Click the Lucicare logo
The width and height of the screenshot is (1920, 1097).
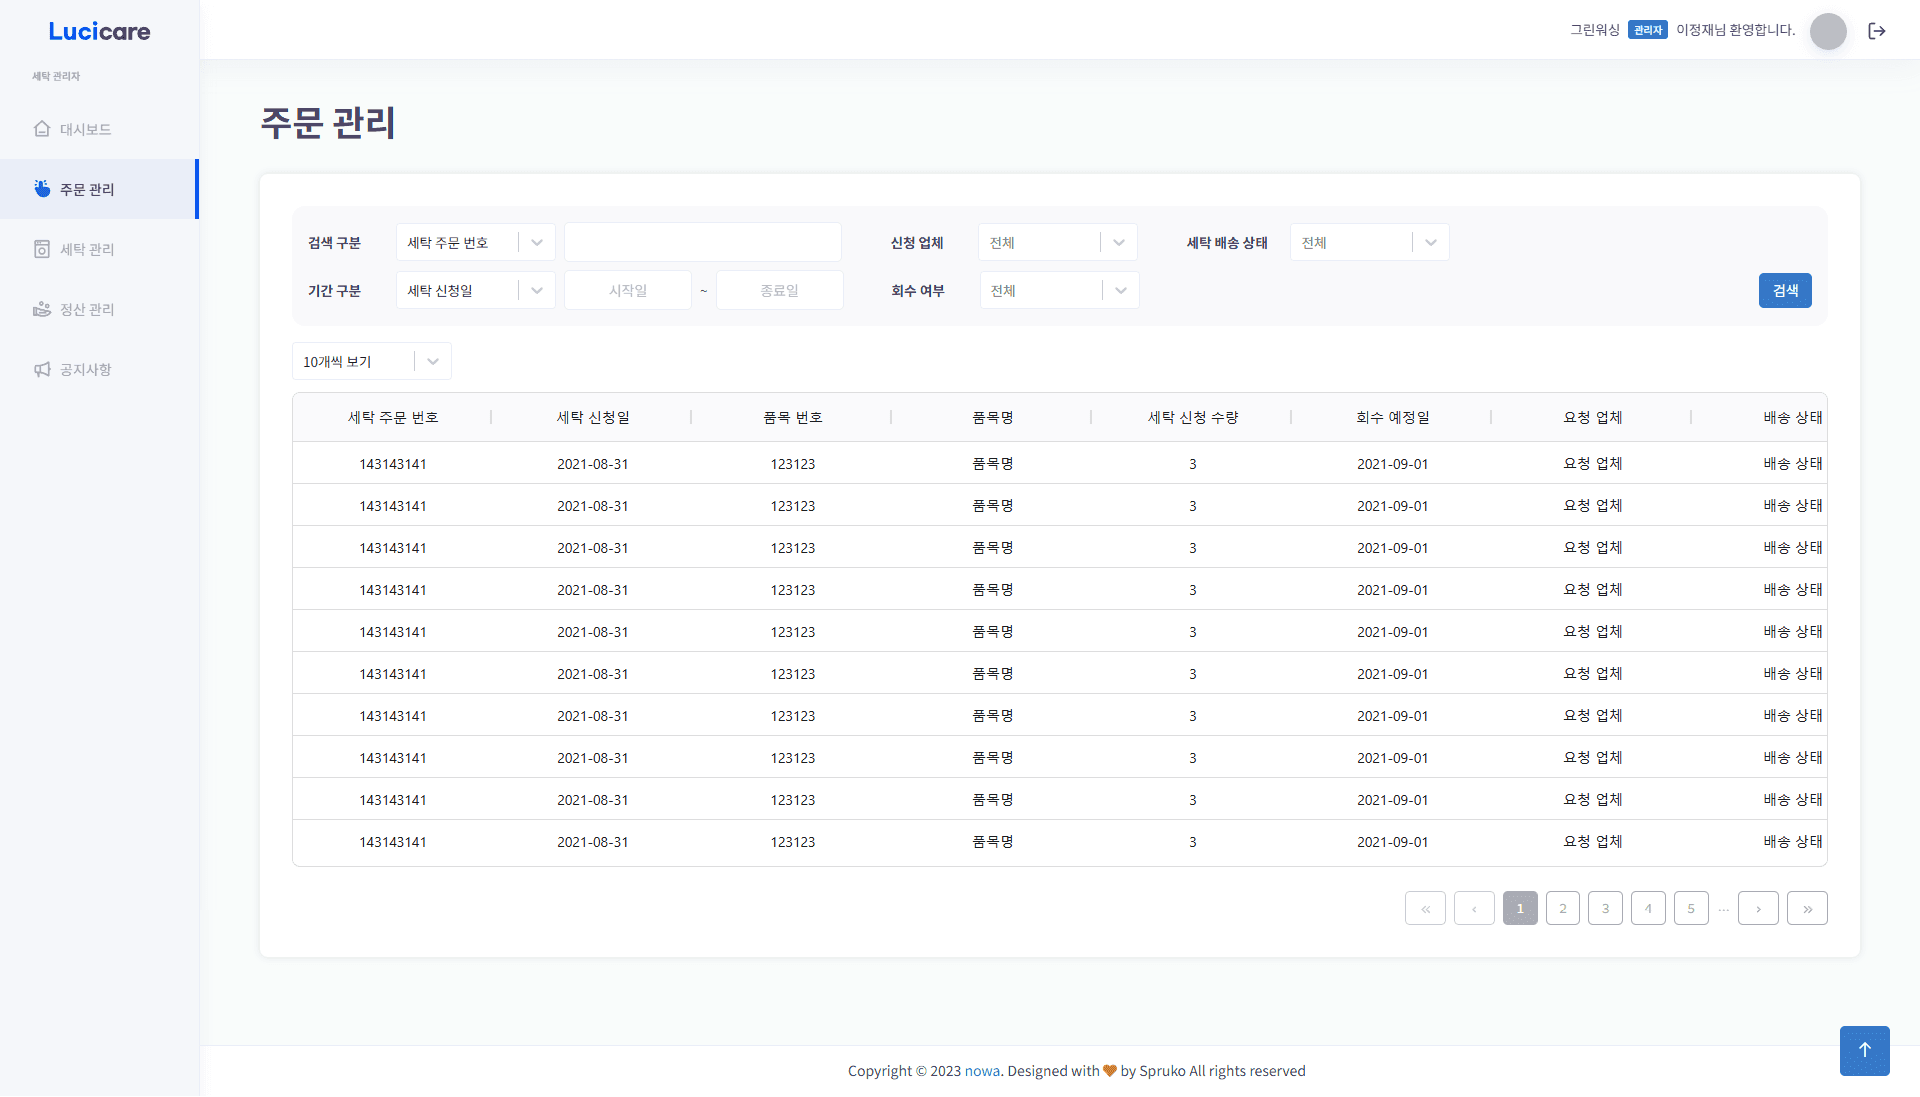pos(99,31)
